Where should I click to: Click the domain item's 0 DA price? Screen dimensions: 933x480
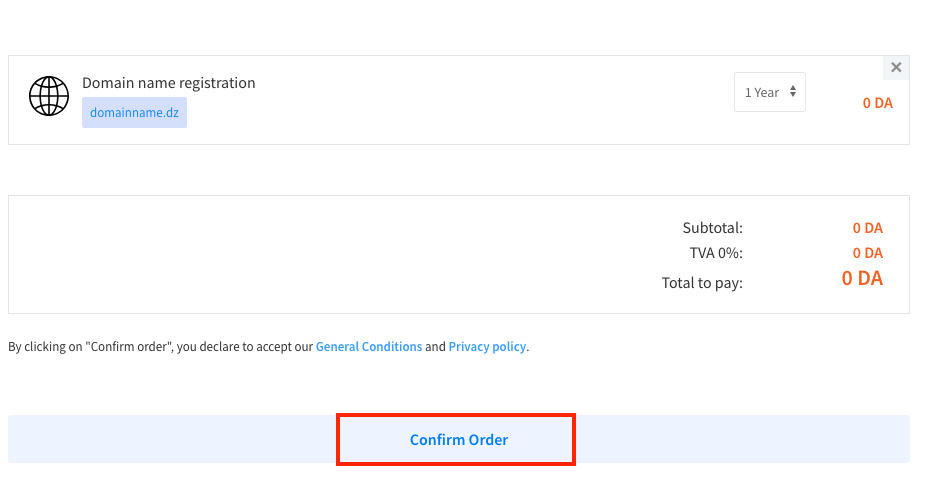coord(877,103)
